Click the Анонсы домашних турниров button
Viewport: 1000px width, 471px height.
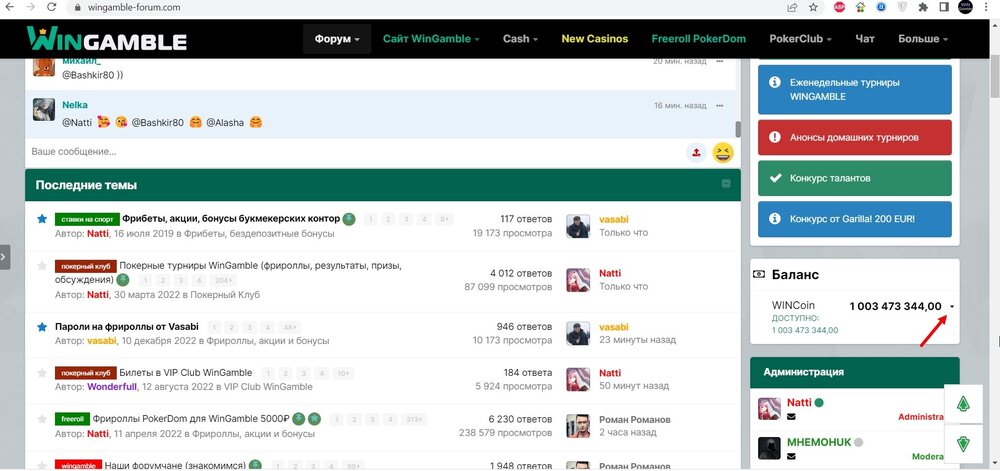(855, 137)
